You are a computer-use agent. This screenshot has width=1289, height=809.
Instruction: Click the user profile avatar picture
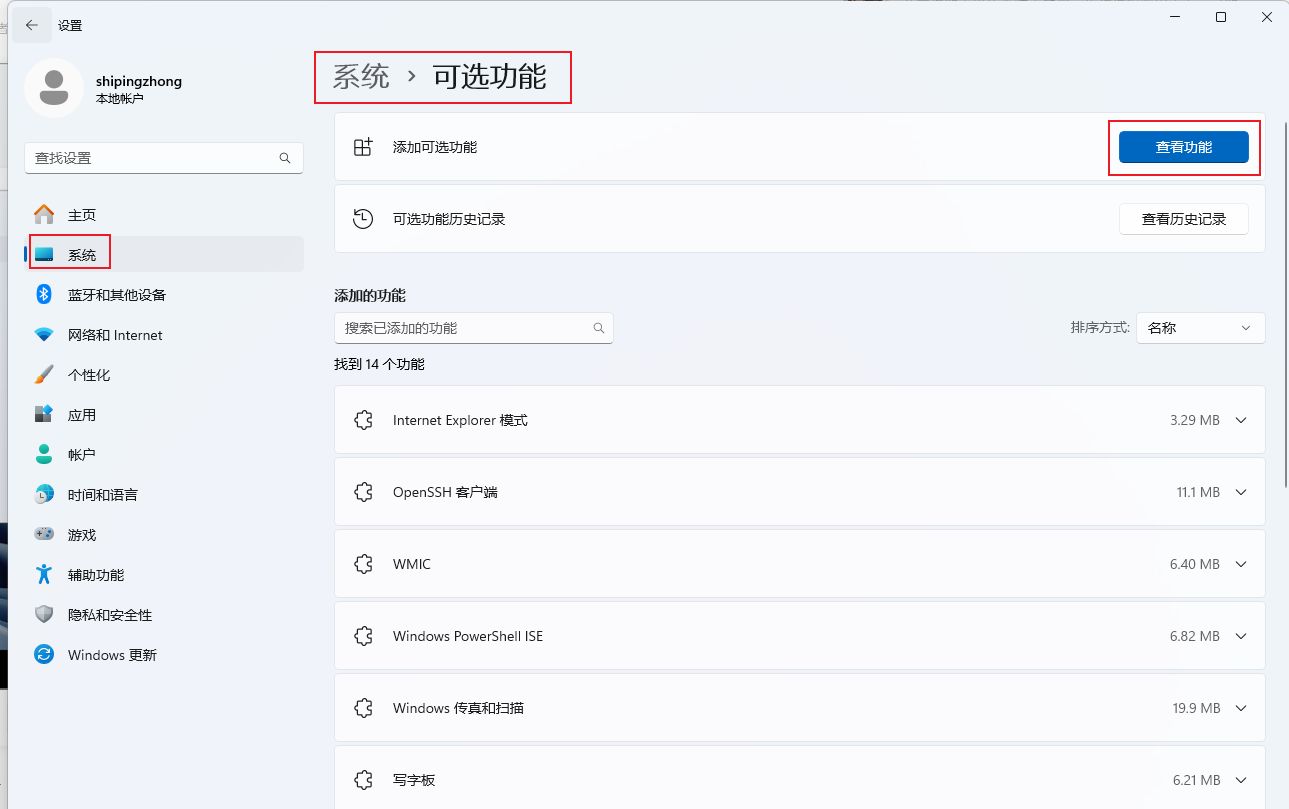(53, 88)
